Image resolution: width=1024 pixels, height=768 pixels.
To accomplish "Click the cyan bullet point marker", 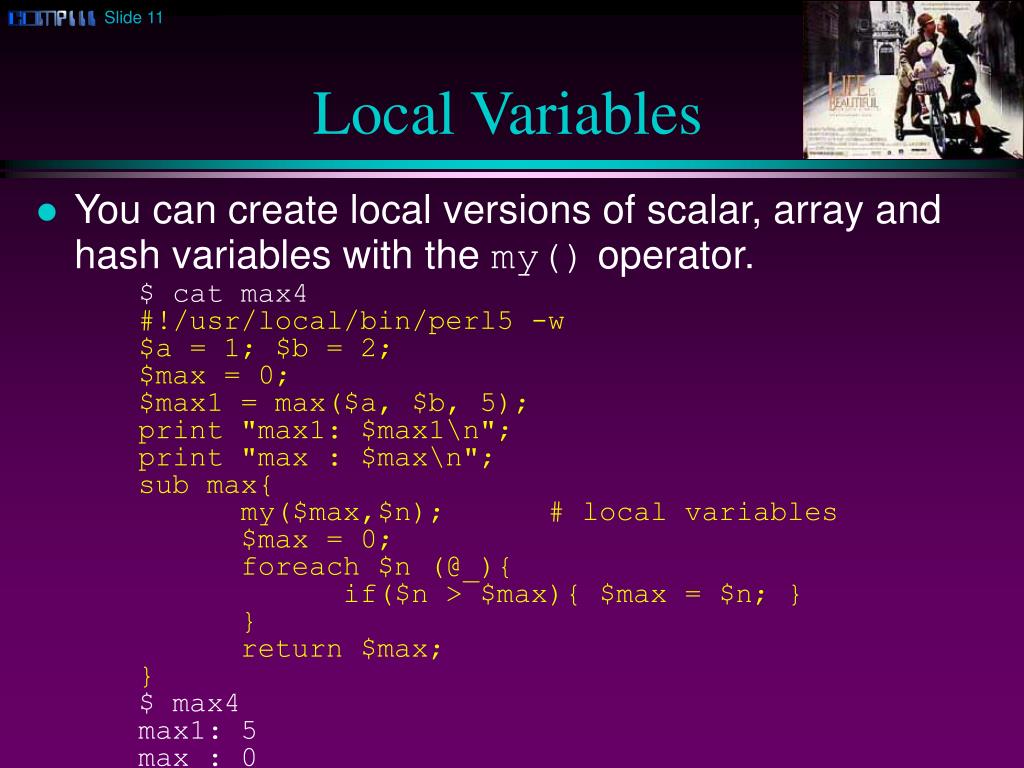I will 47,212.
